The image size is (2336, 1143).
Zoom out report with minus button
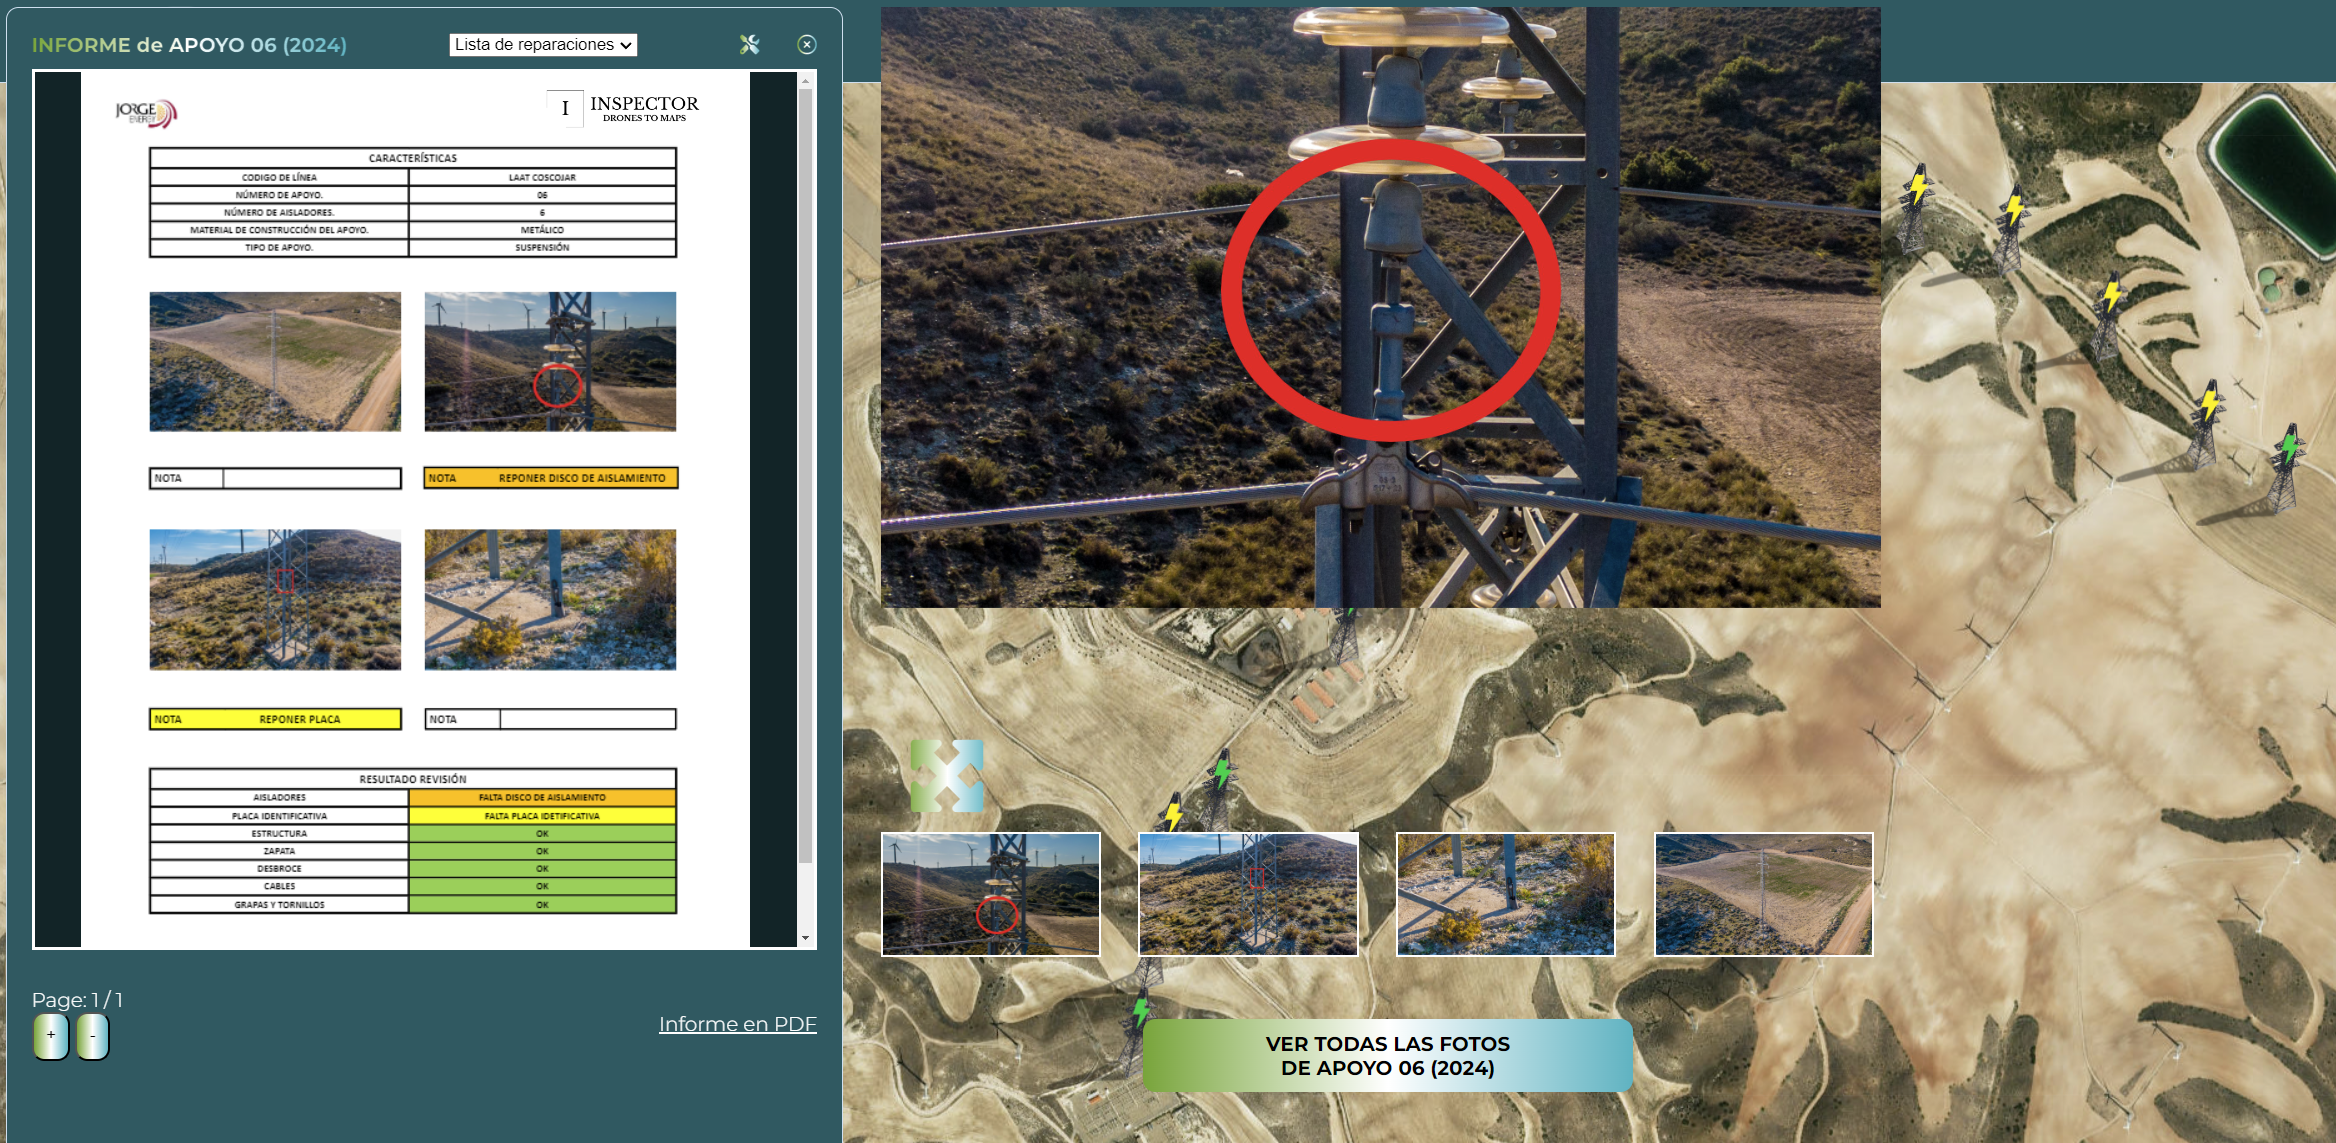click(92, 1036)
